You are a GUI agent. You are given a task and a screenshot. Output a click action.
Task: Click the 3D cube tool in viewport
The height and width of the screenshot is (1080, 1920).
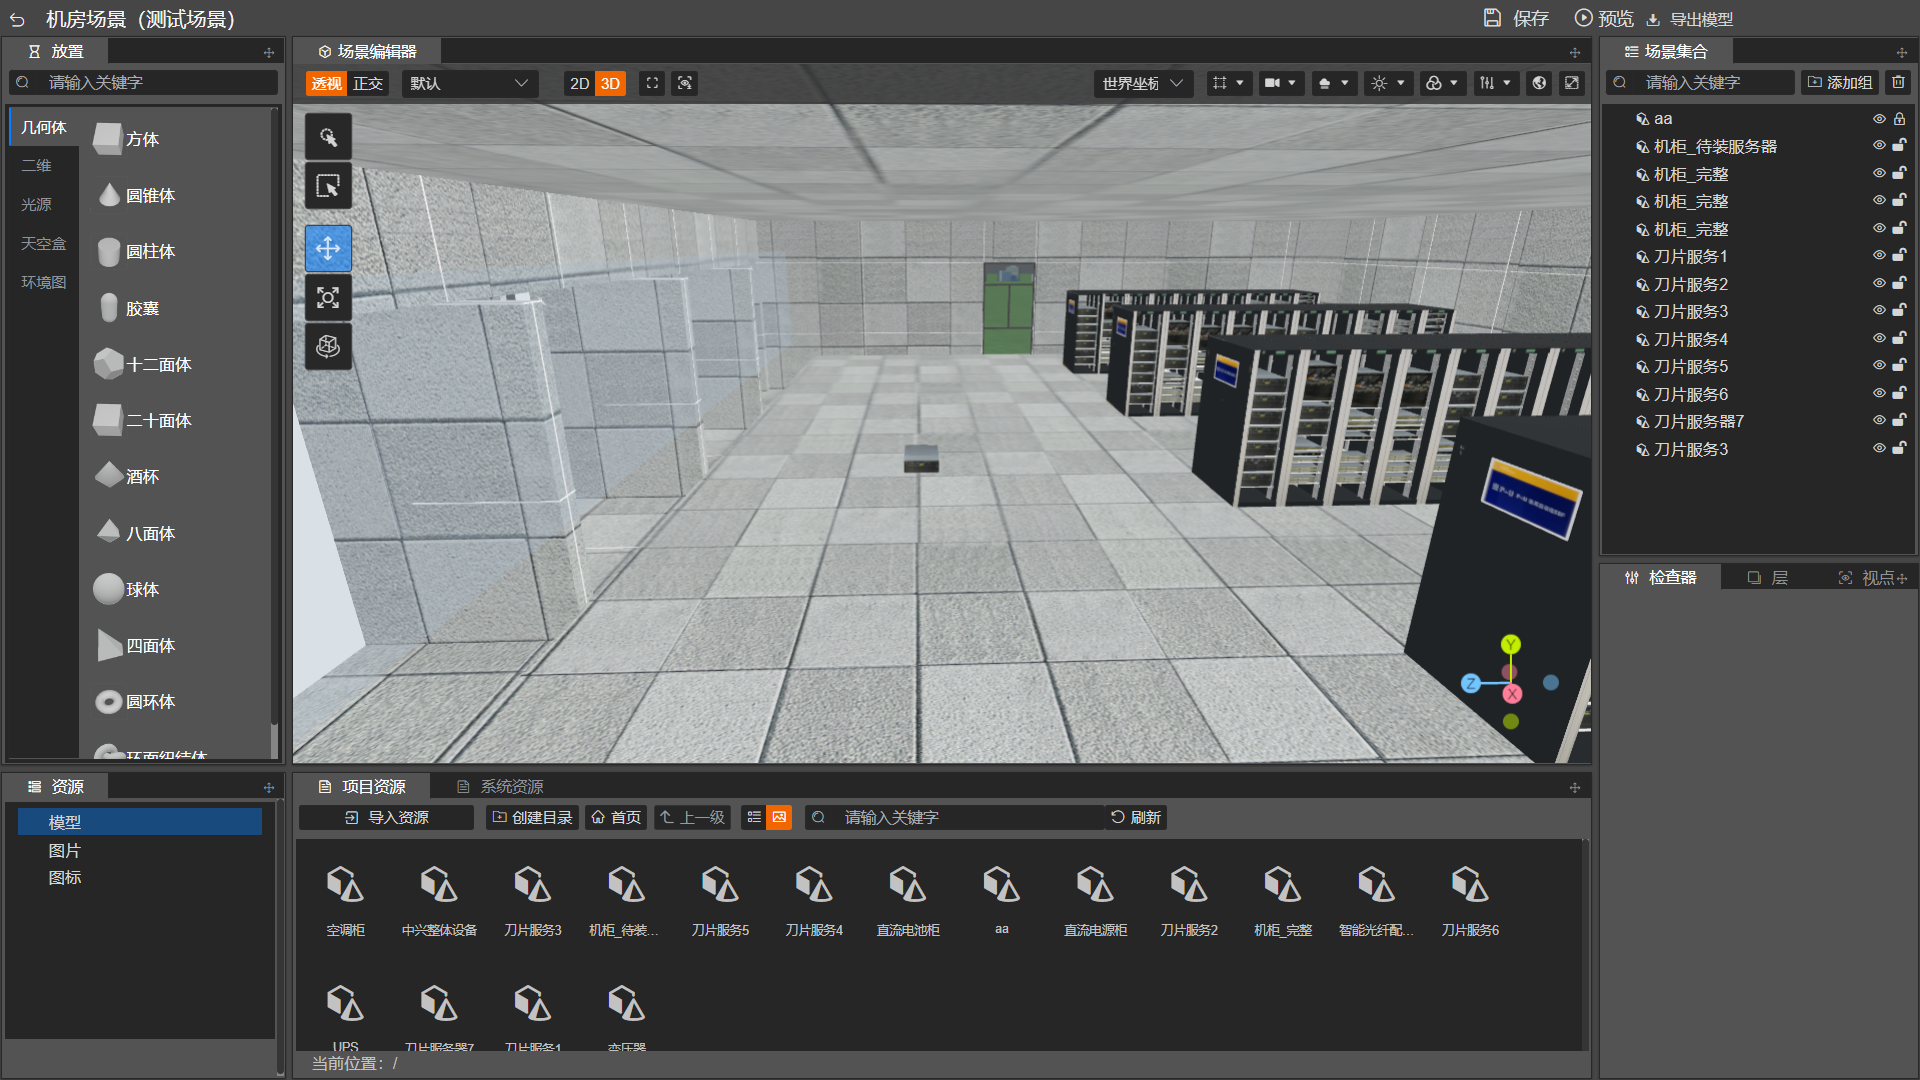(328, 346)
